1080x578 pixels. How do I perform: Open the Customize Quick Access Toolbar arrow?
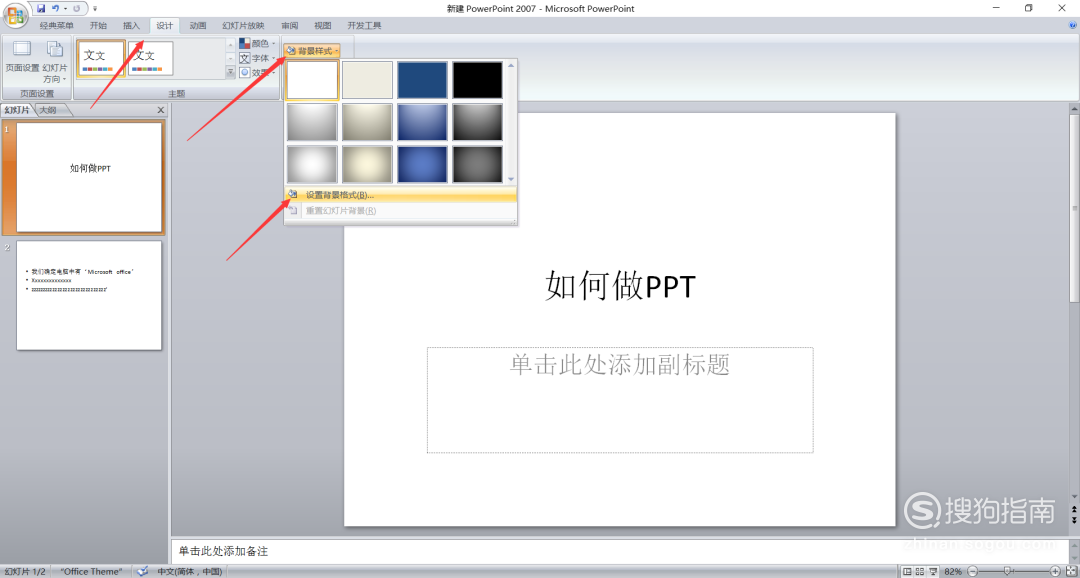click(95, 9)
